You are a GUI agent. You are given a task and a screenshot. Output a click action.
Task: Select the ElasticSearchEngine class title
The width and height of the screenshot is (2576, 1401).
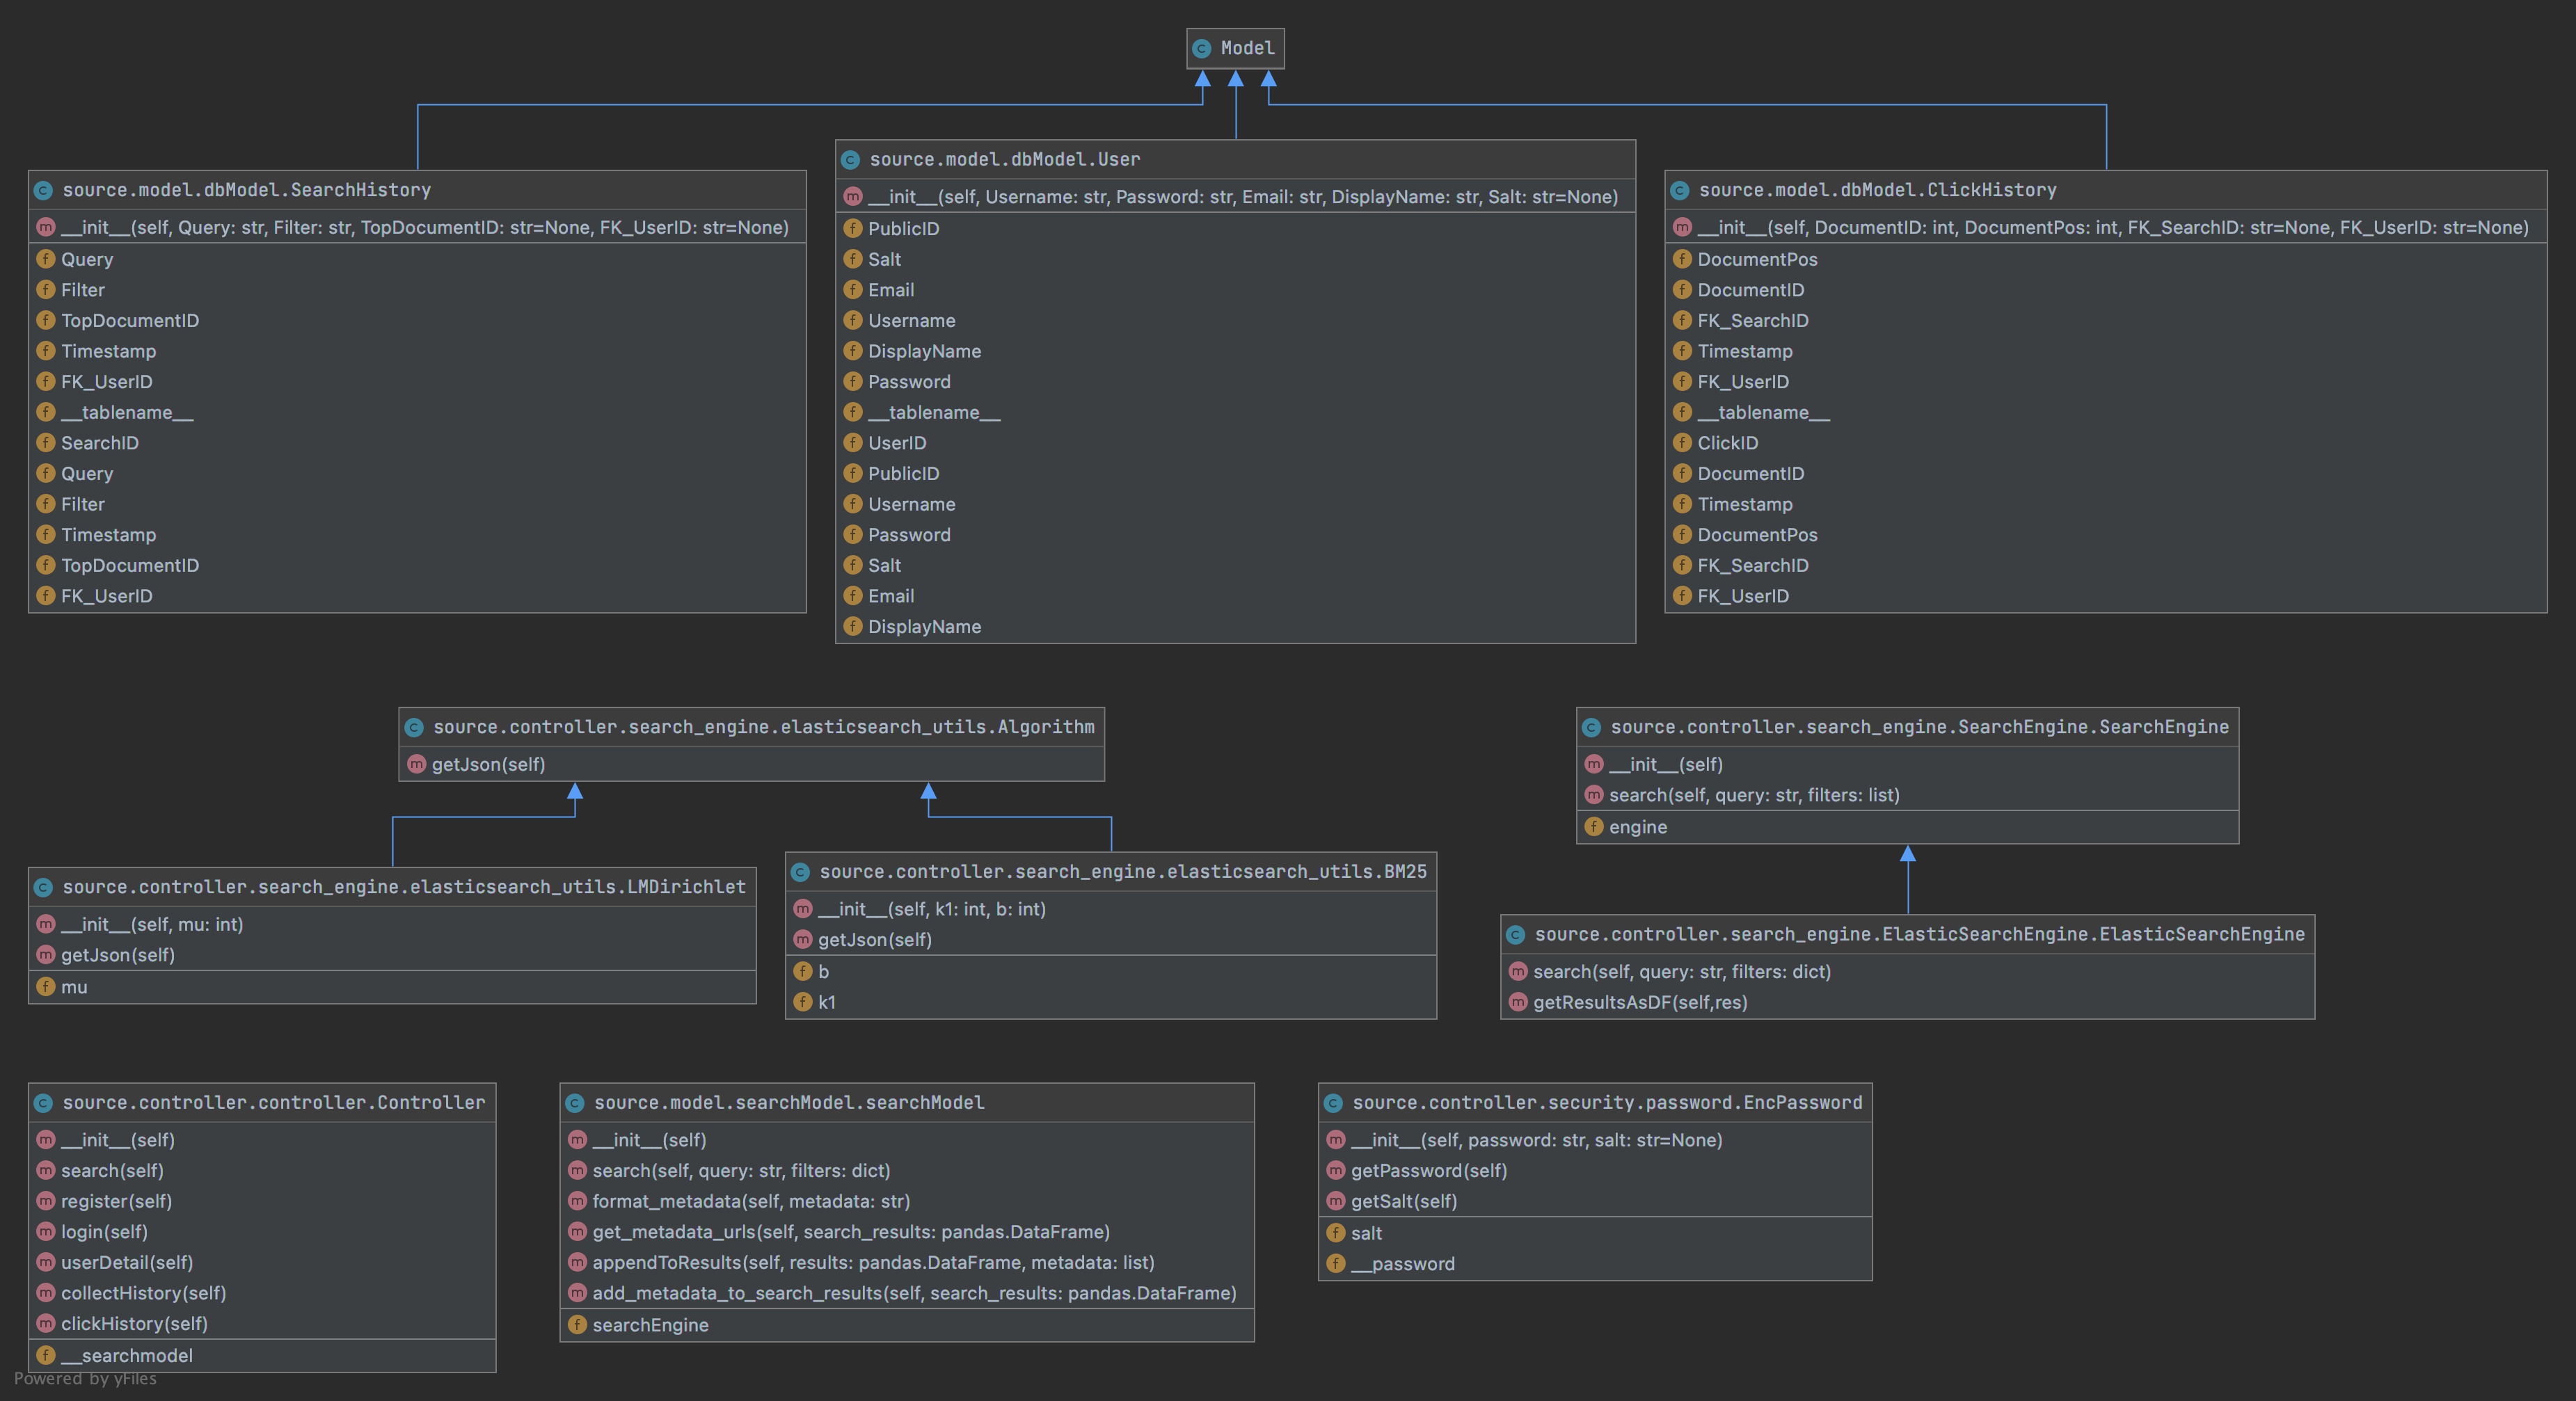(1920, 934)
